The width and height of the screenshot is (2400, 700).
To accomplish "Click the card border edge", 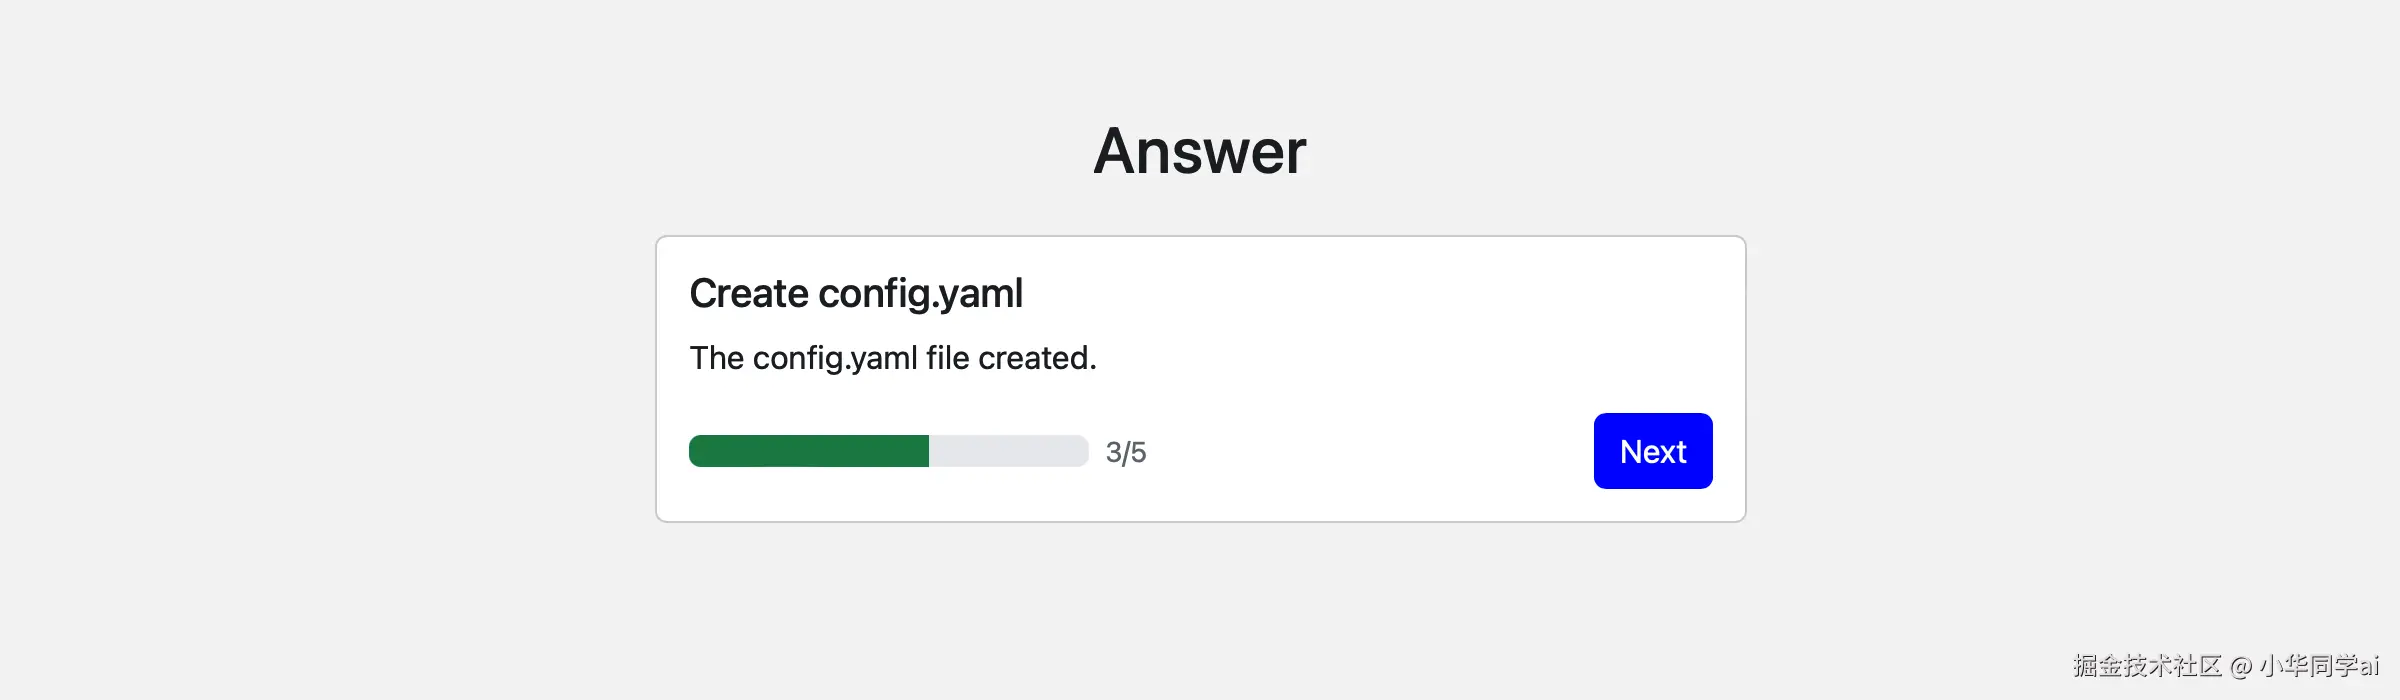I will pyautogui.click(x=657, y=377).
